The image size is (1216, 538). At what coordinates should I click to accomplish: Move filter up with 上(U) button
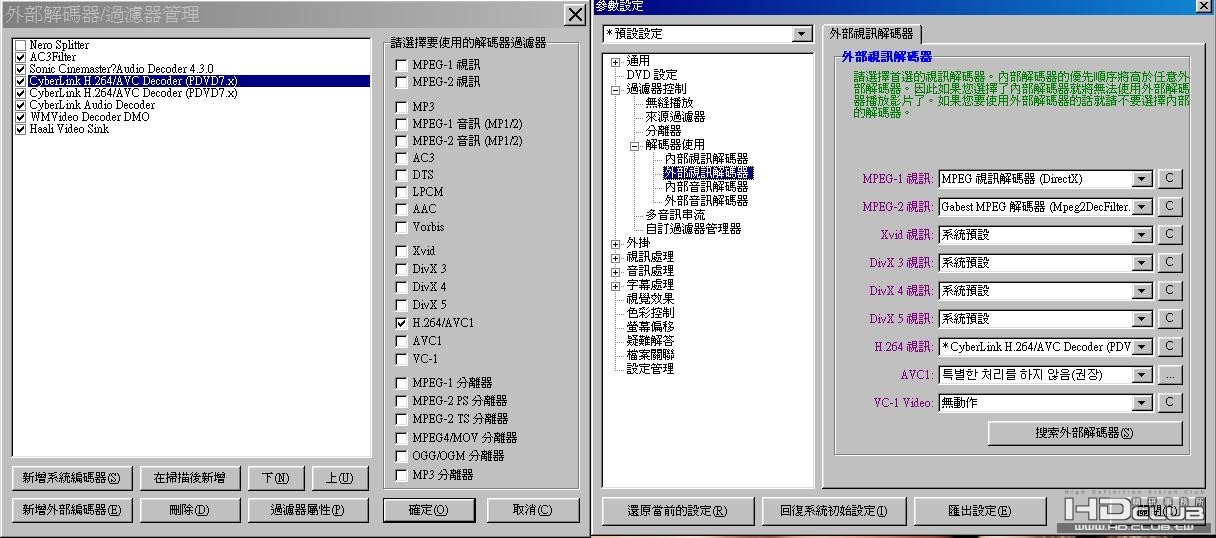pos(340,478)
